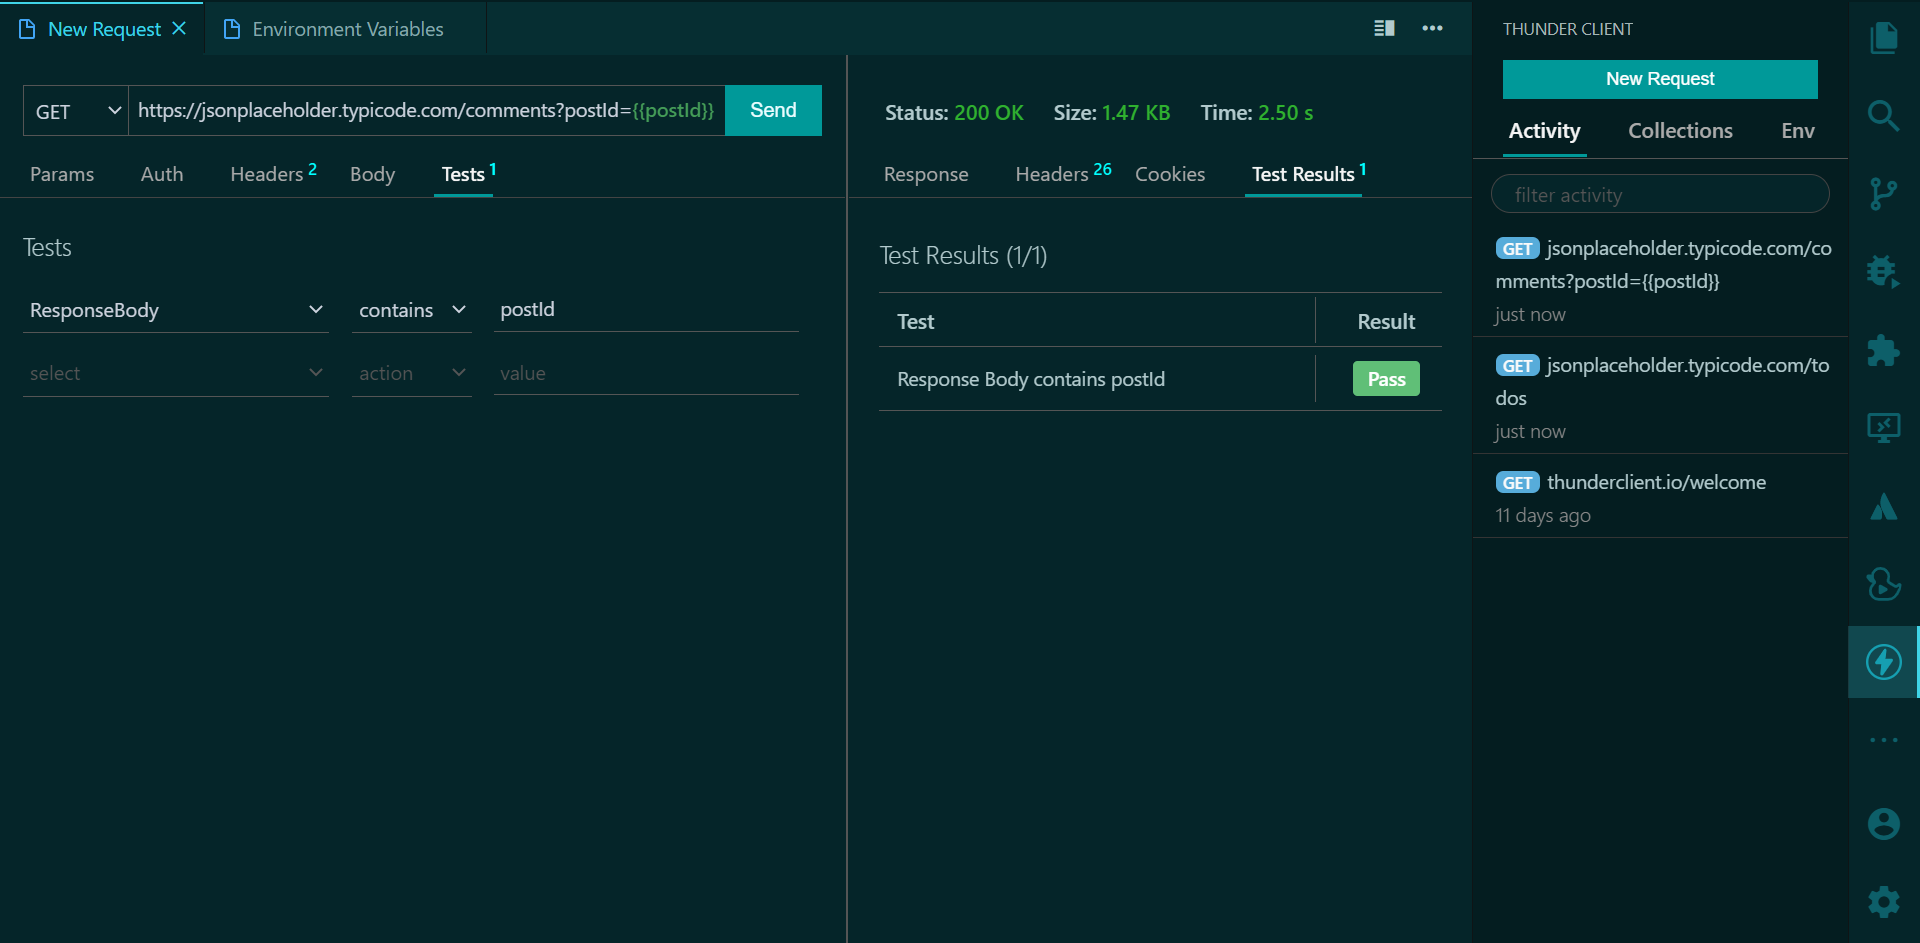Open the Azure triangle icon in sidebar
Image resolution: width=1920 pixels, height=943 pixels.
click(x=1884, y=507)
